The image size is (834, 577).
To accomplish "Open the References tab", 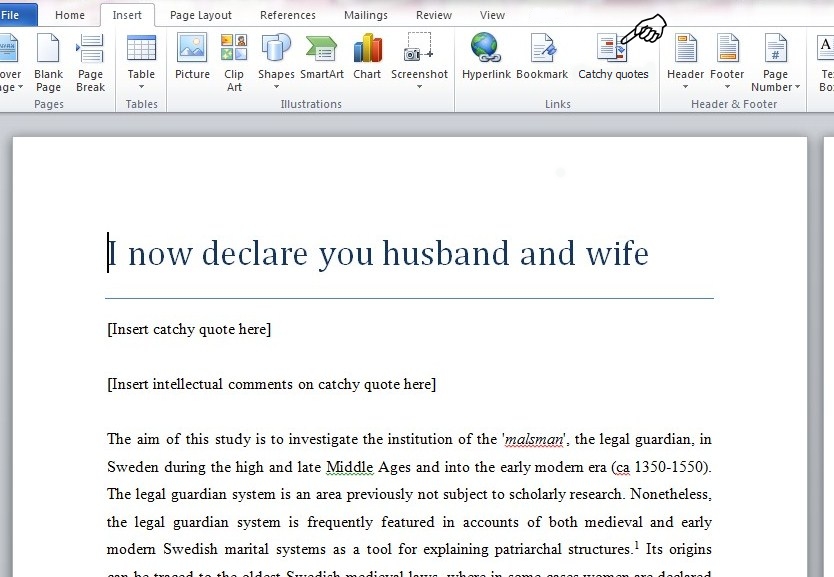I will coord(288,15).
